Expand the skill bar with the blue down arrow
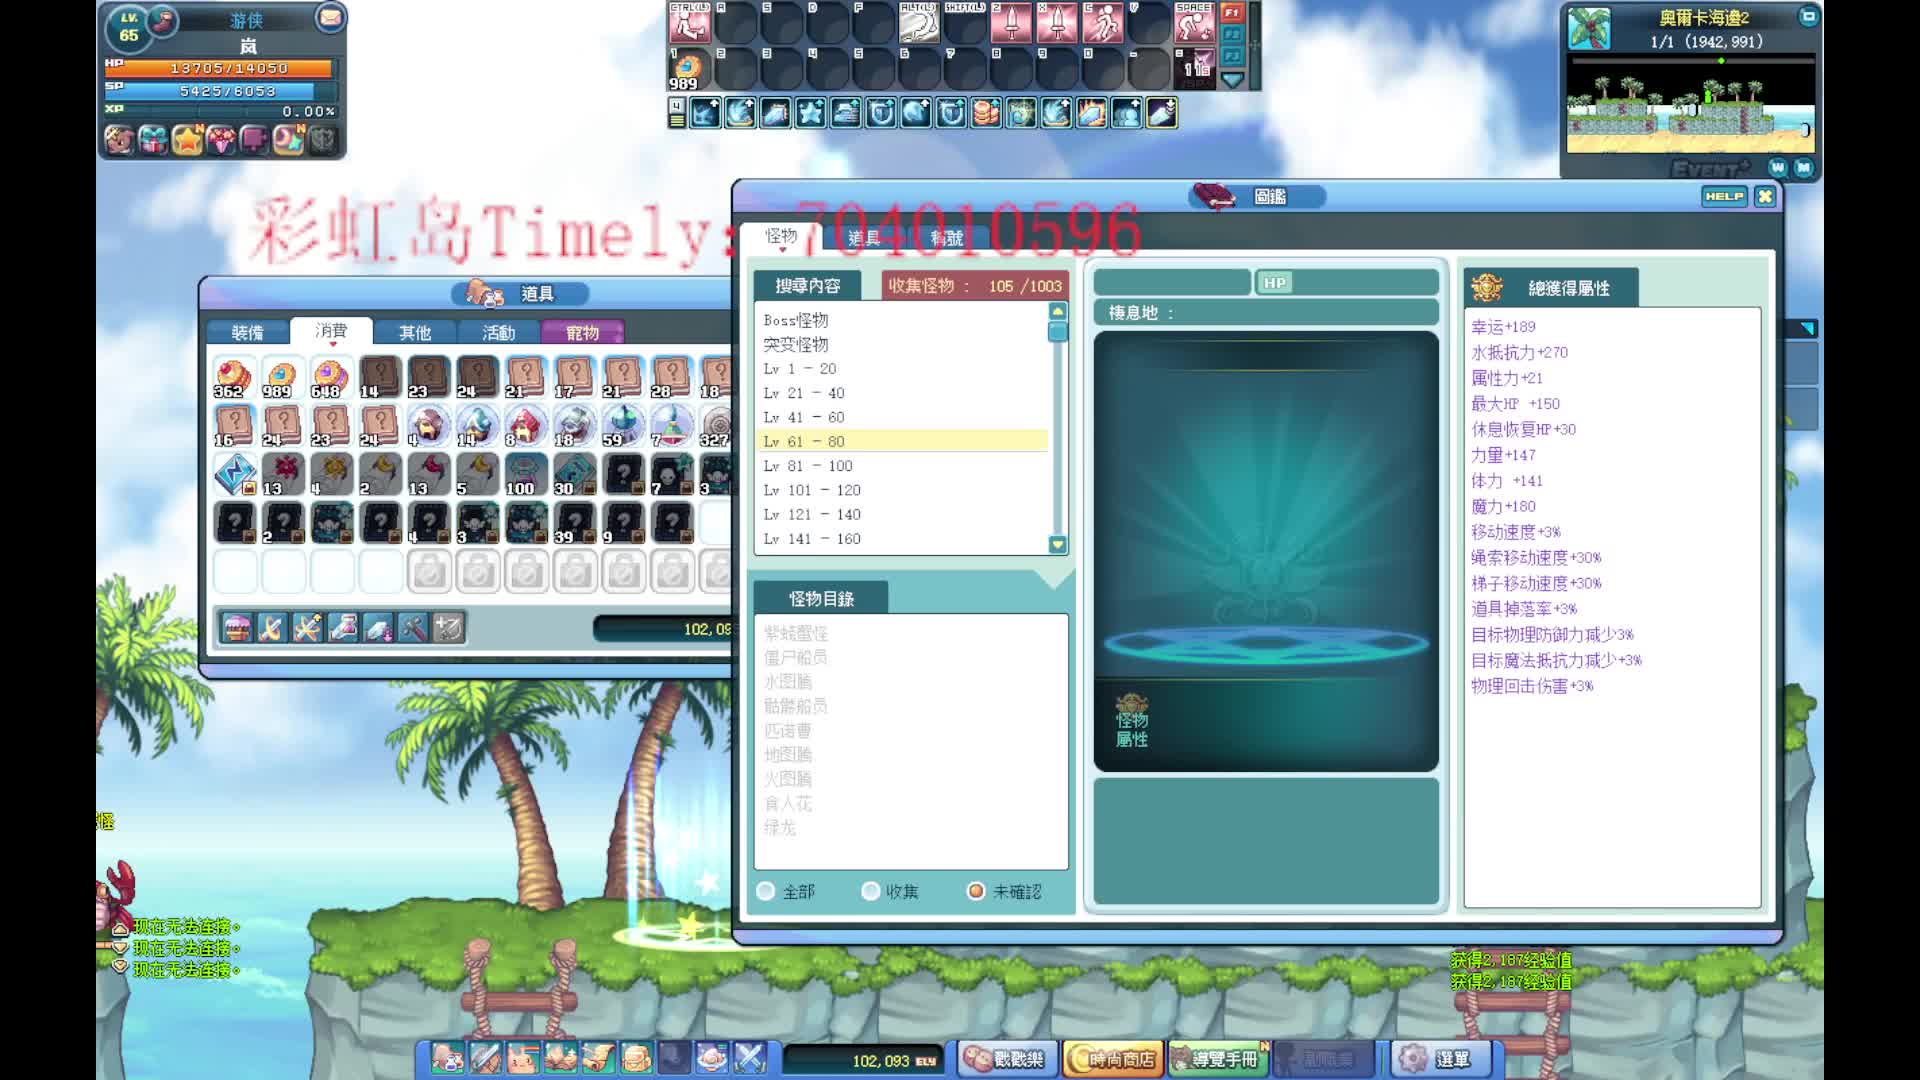 point(1232,80)
